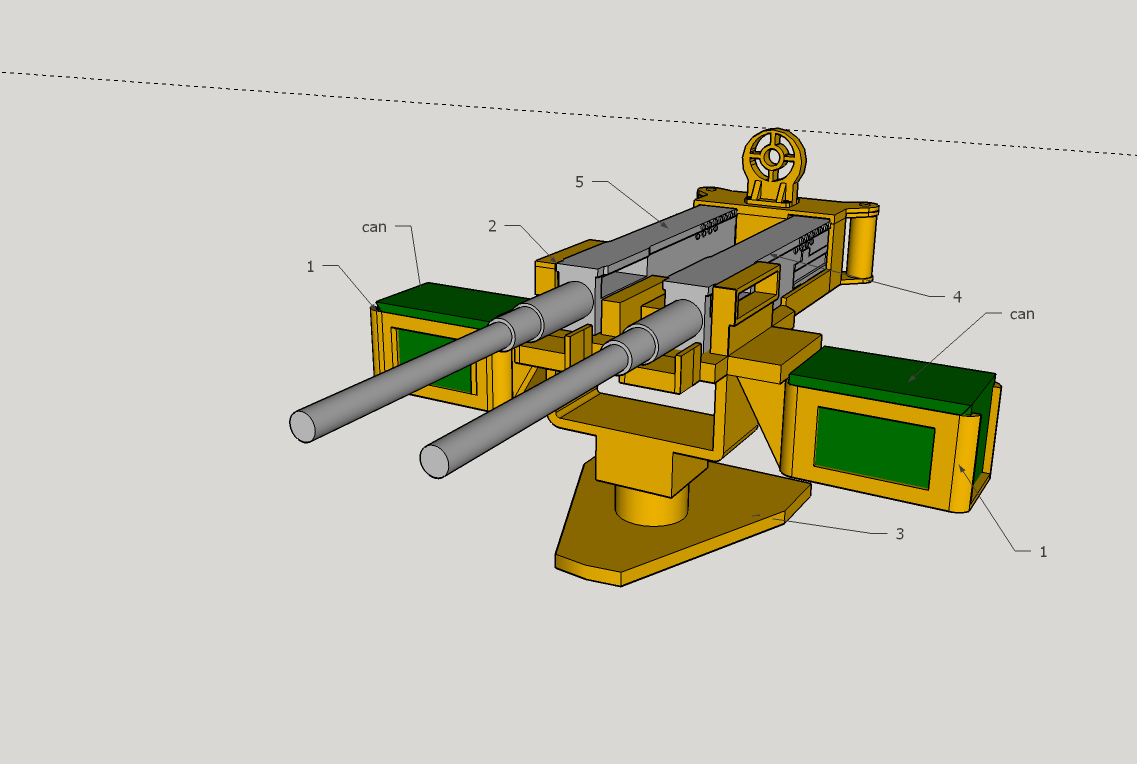Select the green top of right ammo can
Screen dimensions: 1137x764
892,380
